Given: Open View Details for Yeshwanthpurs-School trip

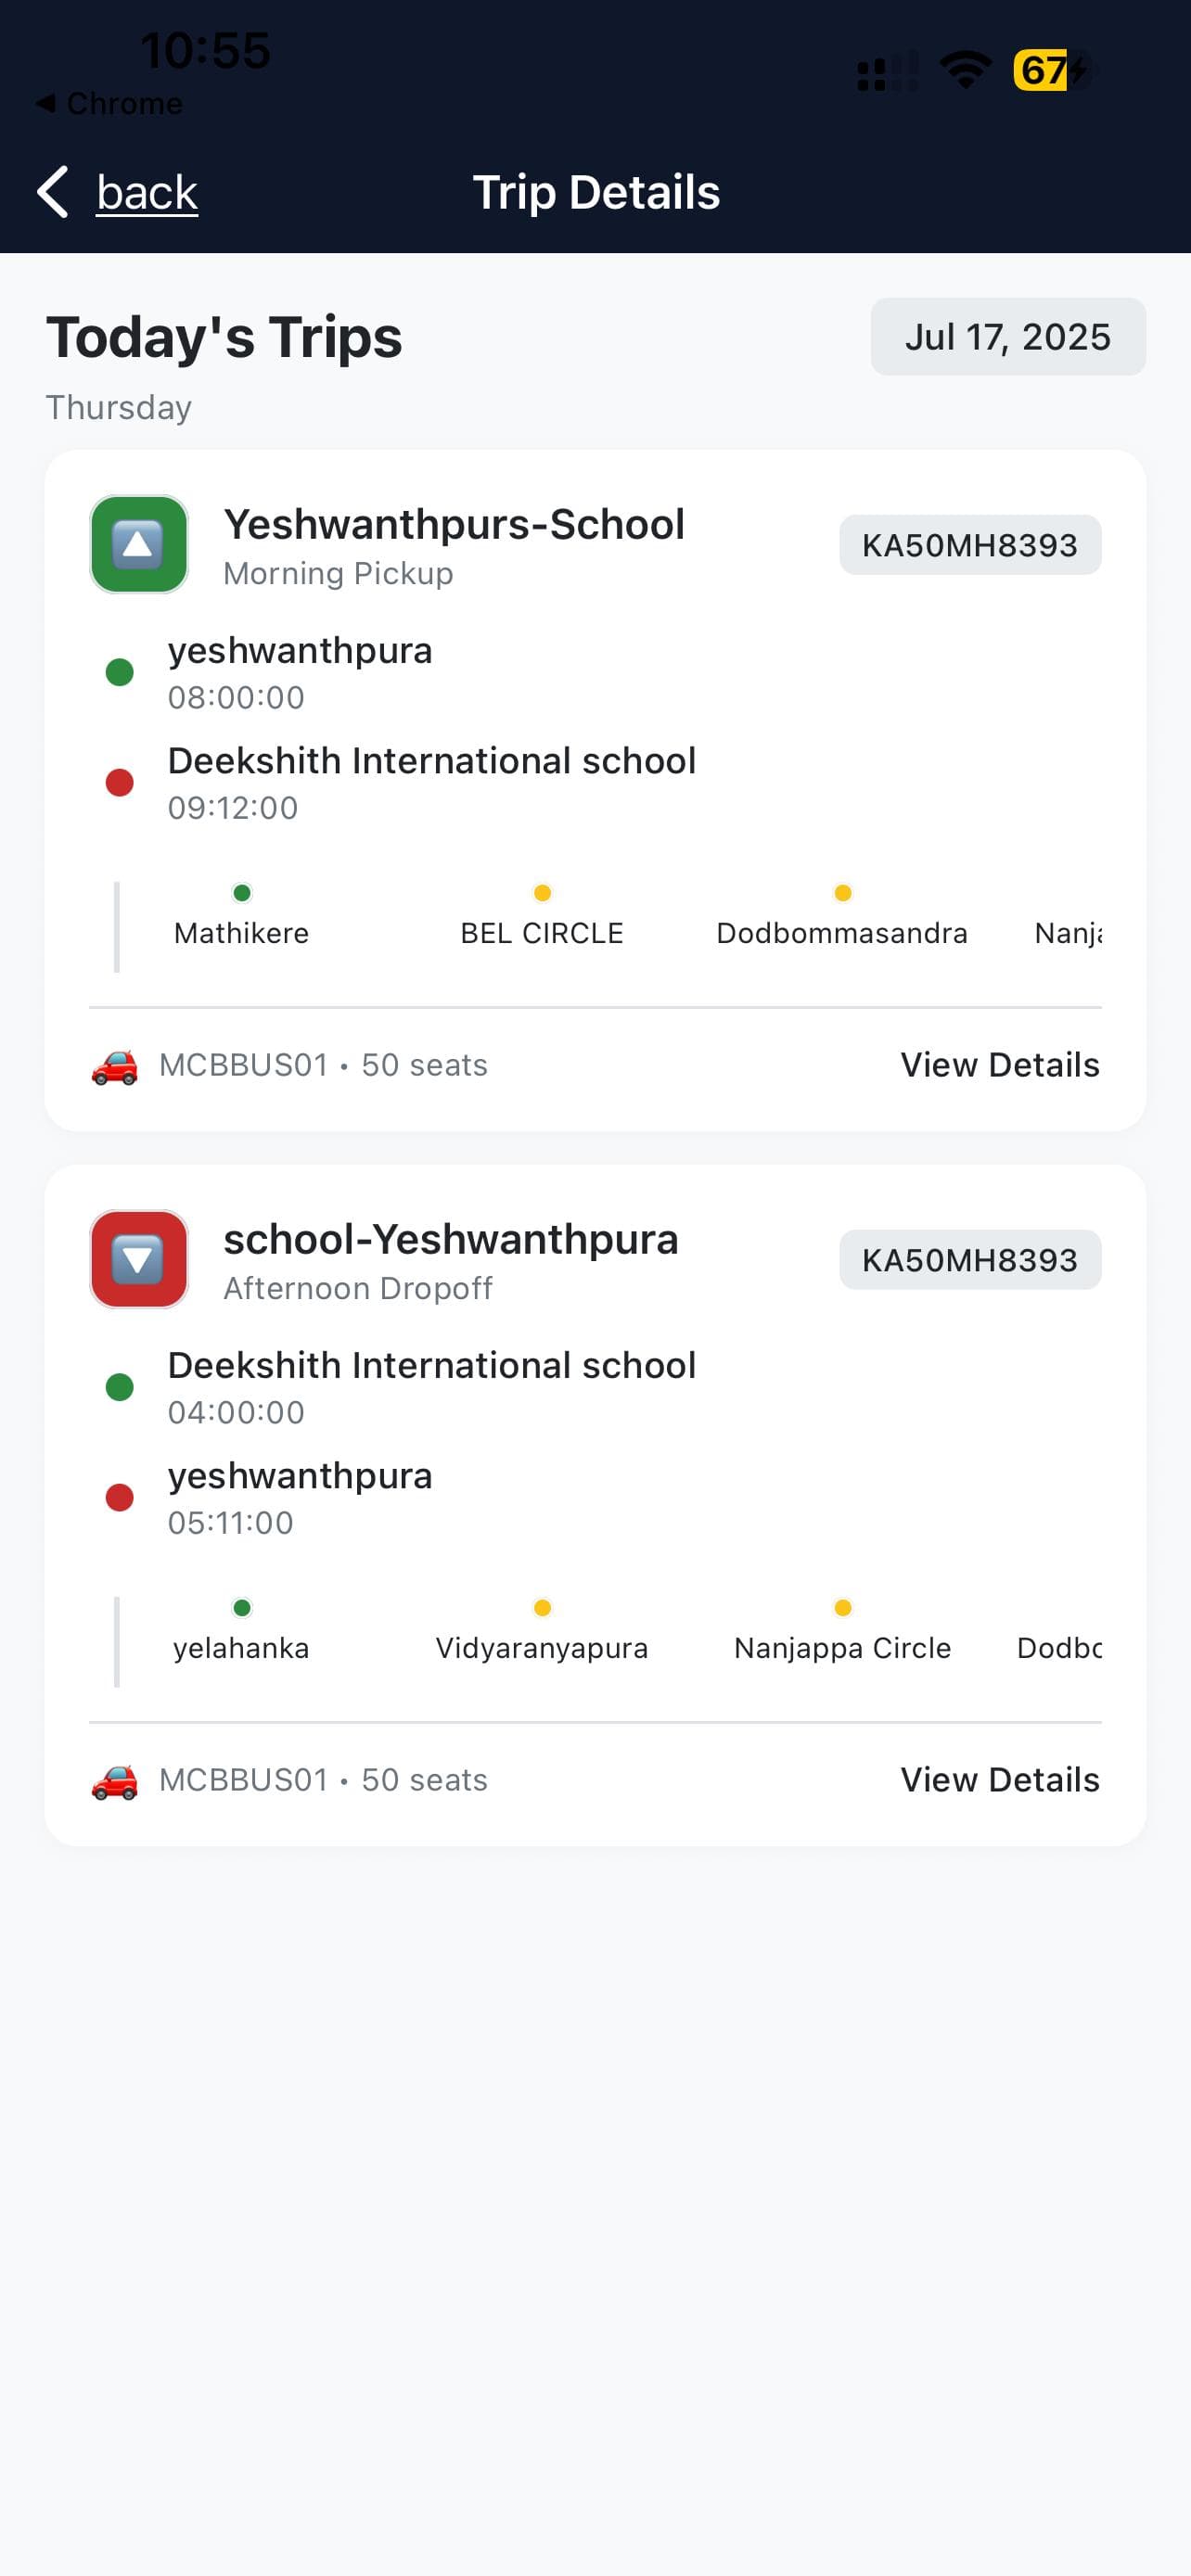Looking at the screenshot, I should point(999,1065).
